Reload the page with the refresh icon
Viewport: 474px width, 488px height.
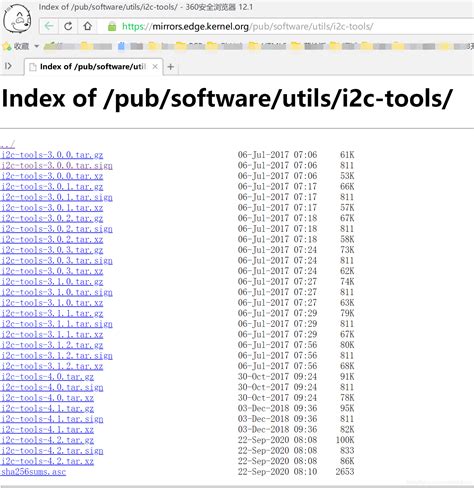[x=68, y=26]
